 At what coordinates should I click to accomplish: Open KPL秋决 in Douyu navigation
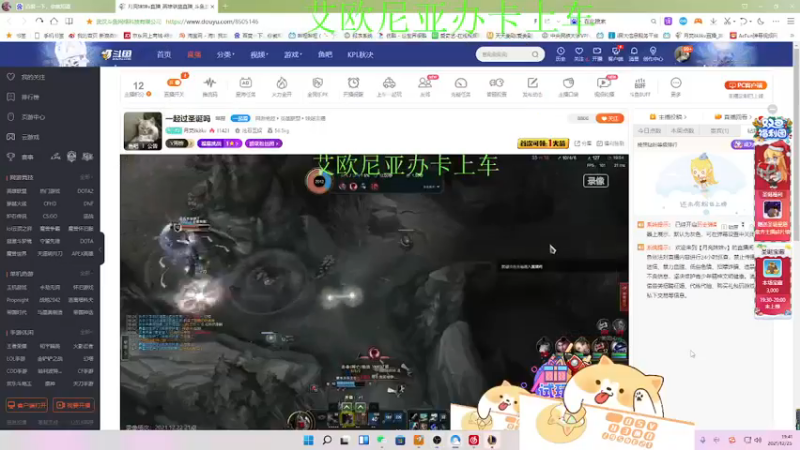[360, 55]
